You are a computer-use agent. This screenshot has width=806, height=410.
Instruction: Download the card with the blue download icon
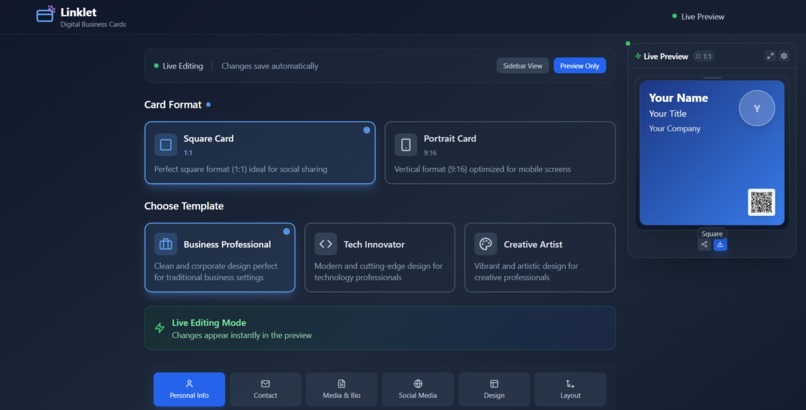pos(720,245)
